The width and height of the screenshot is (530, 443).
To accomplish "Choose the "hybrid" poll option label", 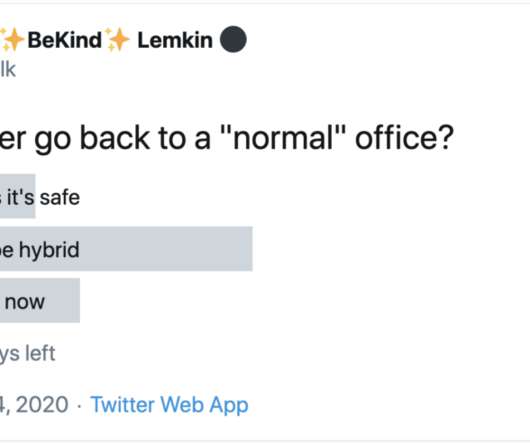I will (x=49, y=250).
